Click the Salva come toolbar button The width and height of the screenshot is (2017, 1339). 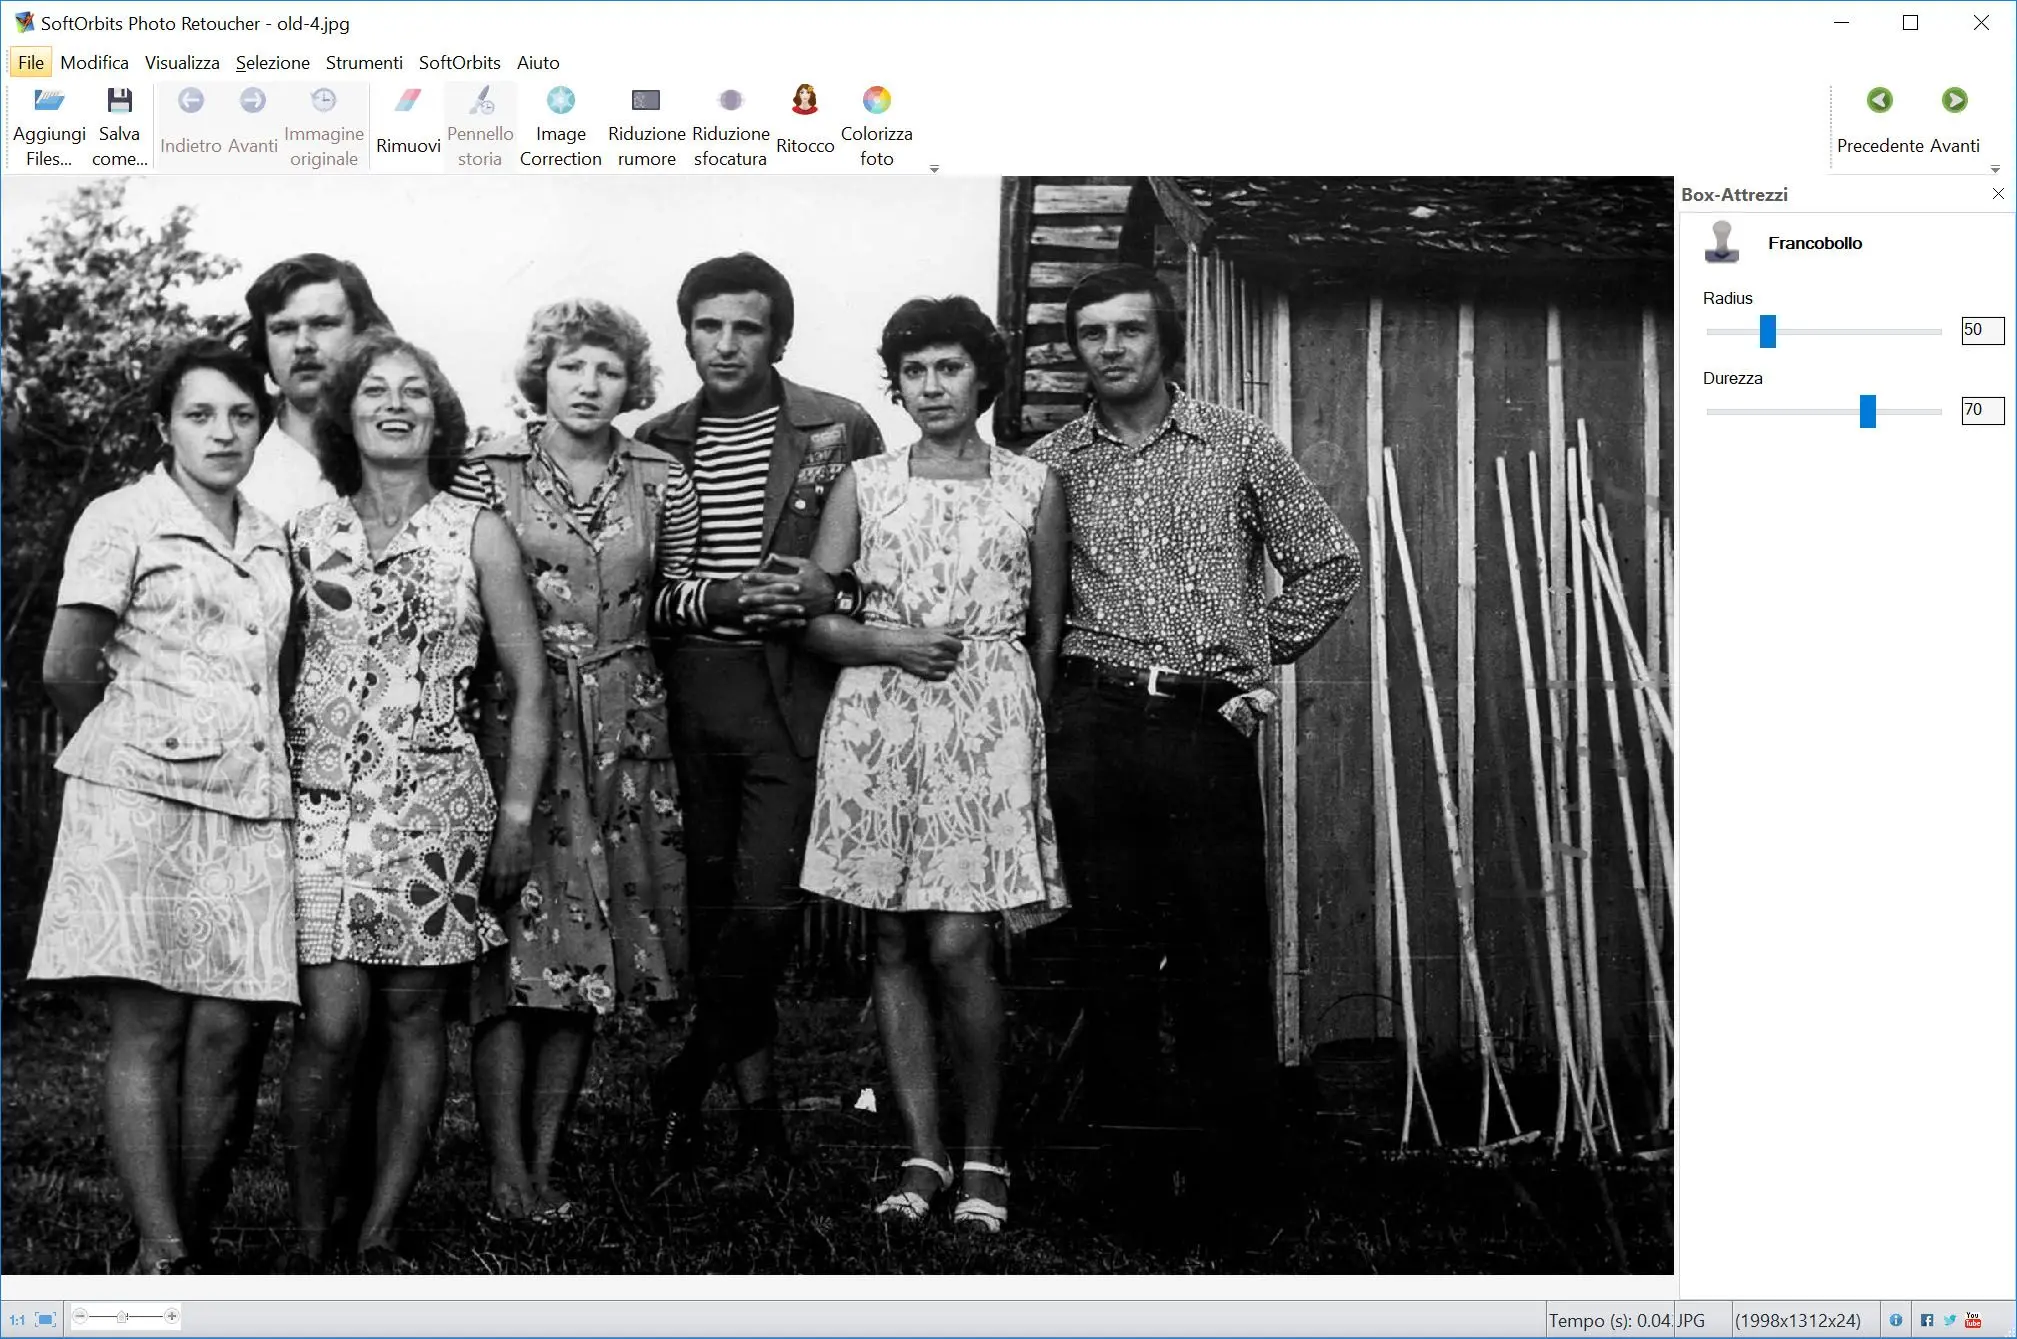pos(118,123)
